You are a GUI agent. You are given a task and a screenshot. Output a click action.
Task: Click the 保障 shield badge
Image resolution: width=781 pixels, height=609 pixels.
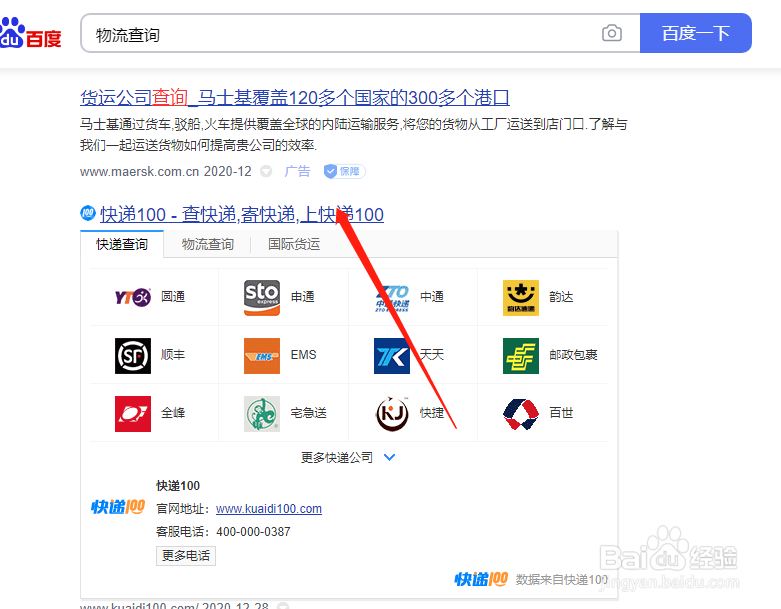coord(345,171)
